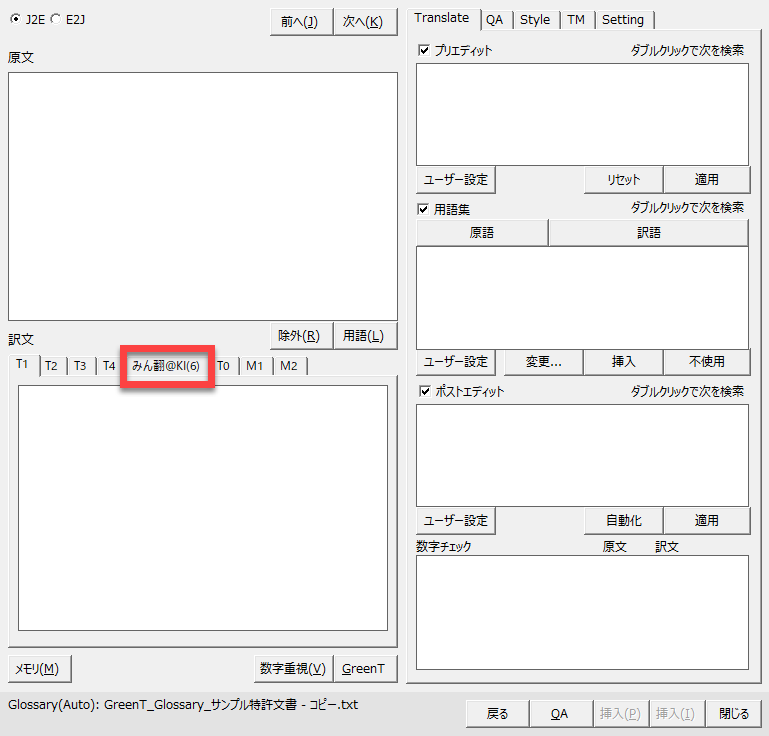Viewport: 769px width, 736px height.
Task: Switch to the Setting tab
Action: pyautogui.click(x=623, y=20)
